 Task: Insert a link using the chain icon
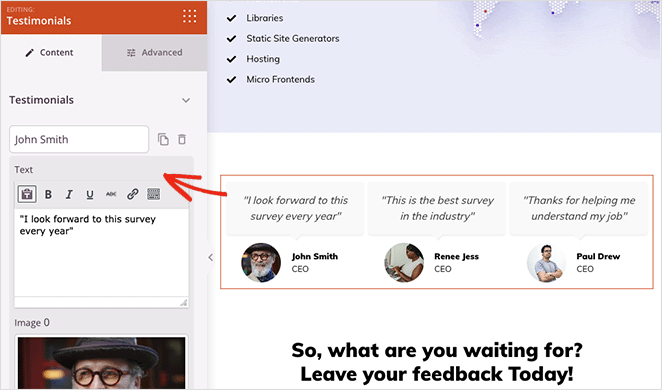click(133, 194)
